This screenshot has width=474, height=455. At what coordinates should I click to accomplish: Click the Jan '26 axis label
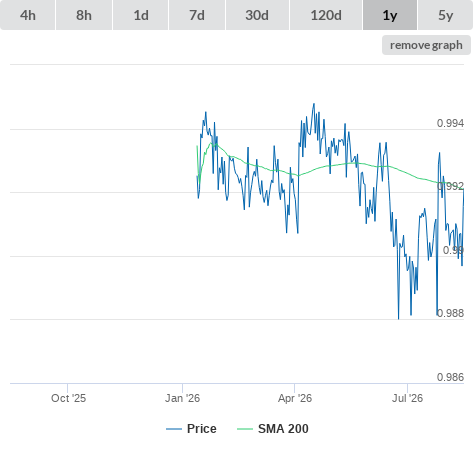(182, 398)
